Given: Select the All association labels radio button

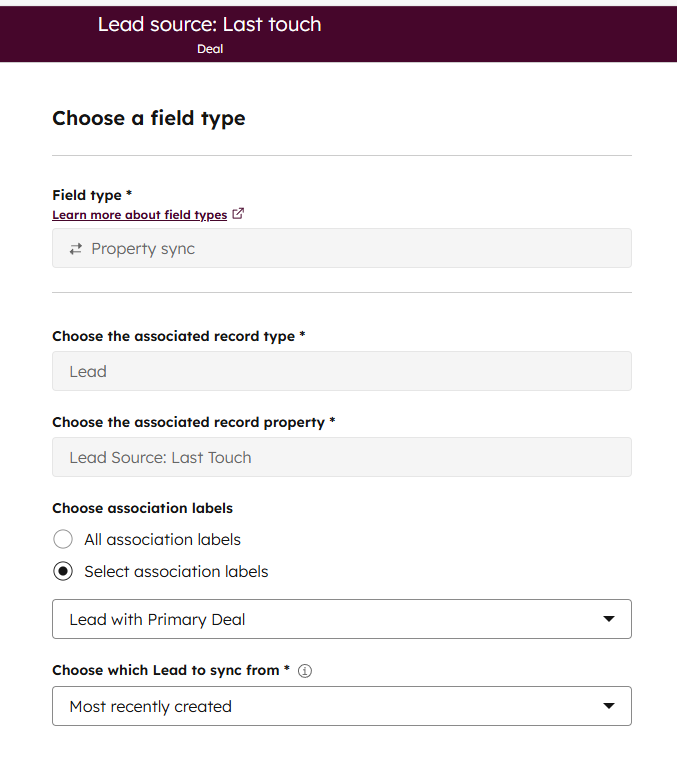Looking at the screenshot, I should tap(63, 540).
